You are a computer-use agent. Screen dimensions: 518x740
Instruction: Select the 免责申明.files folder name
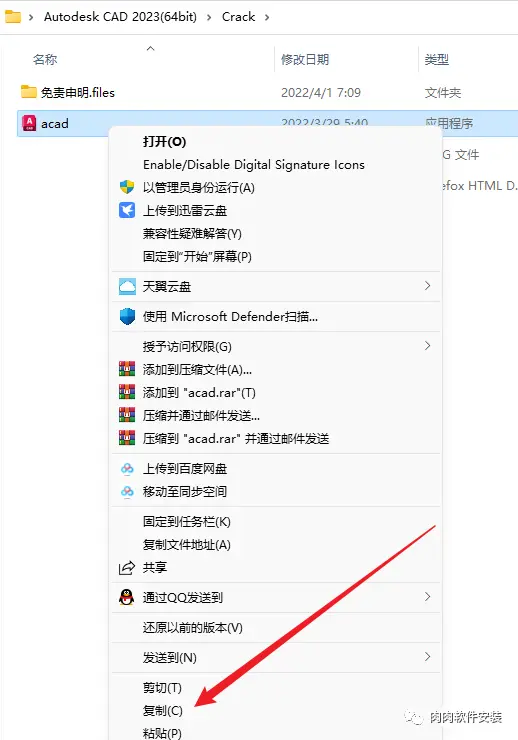tap(78, 92)
